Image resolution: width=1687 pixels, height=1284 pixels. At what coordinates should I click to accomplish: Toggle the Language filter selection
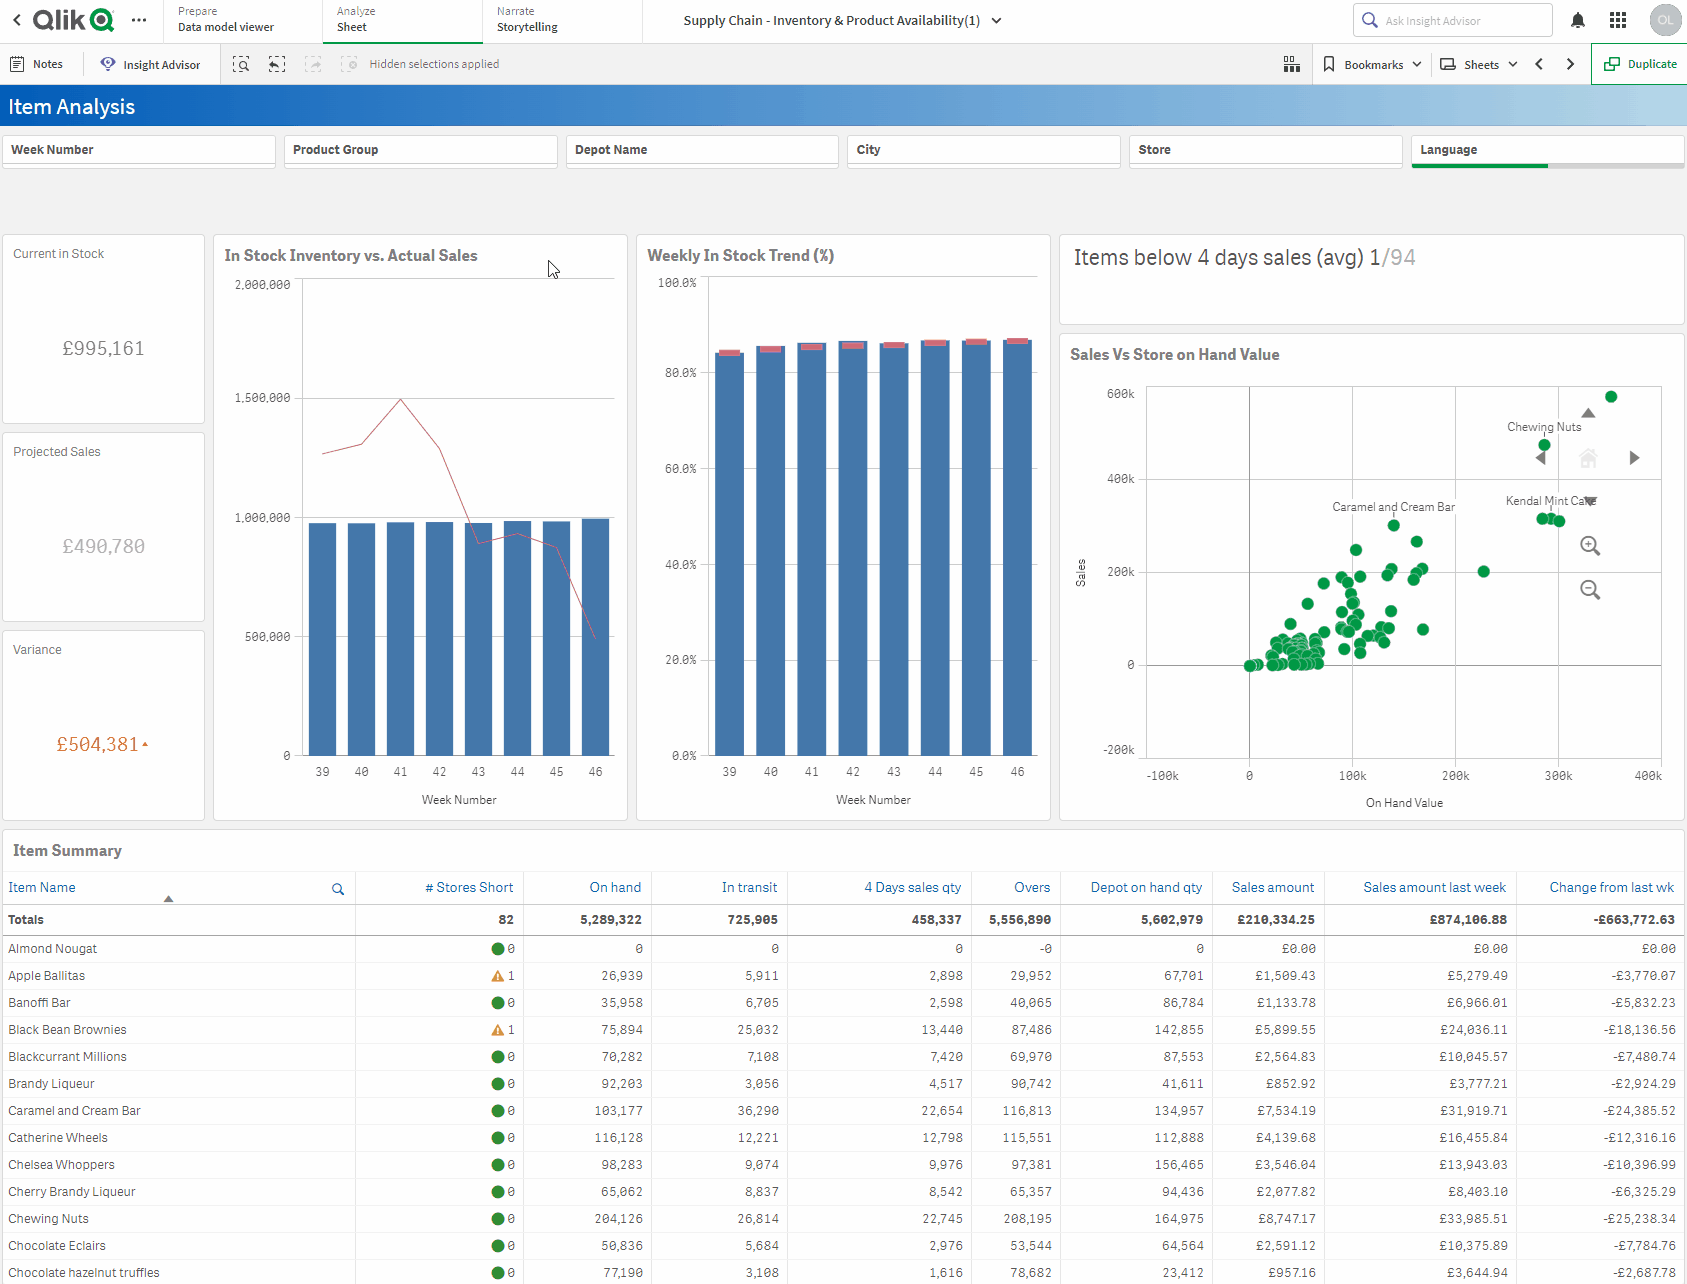pos(1546,150)
